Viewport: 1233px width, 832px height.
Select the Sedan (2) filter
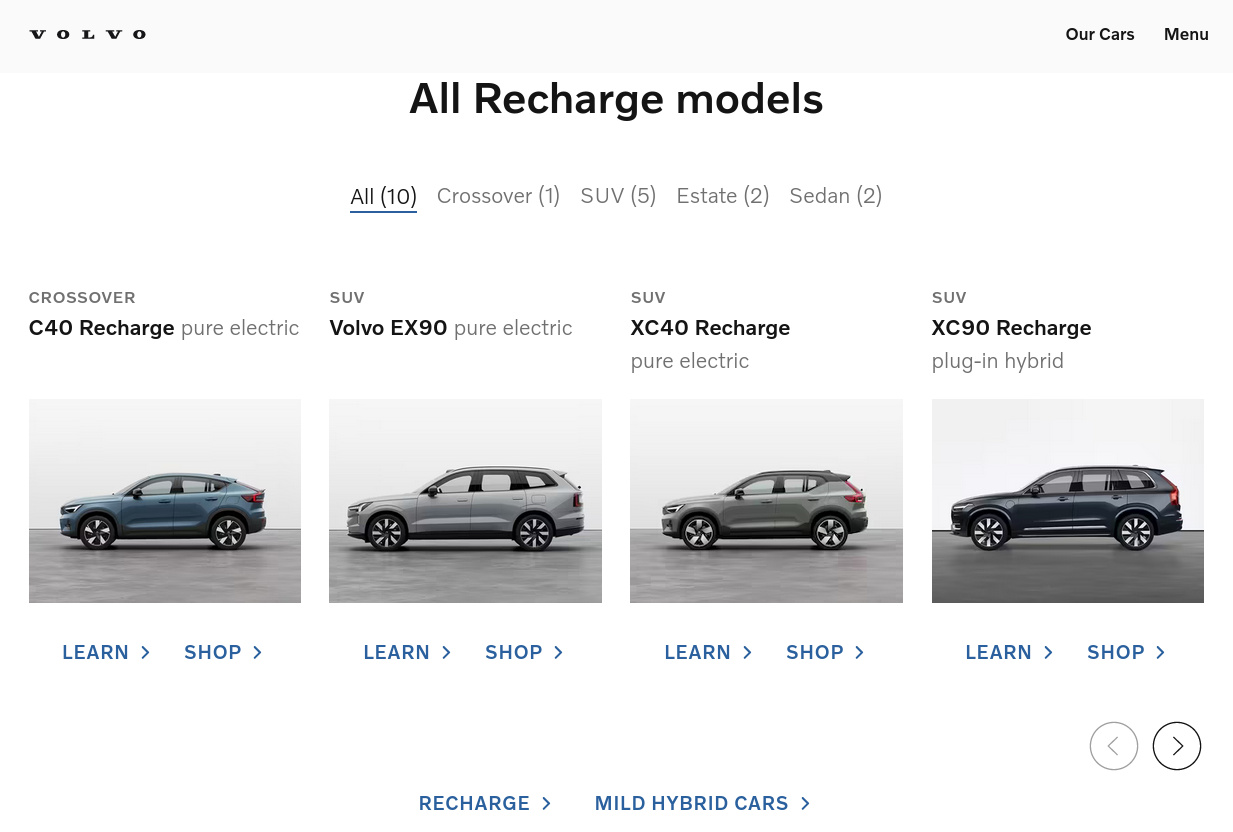coord(835,196)
